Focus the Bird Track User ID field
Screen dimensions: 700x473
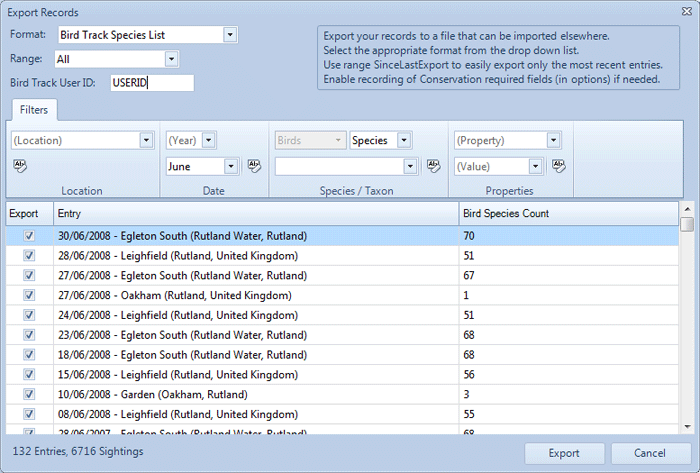(152, 83)
